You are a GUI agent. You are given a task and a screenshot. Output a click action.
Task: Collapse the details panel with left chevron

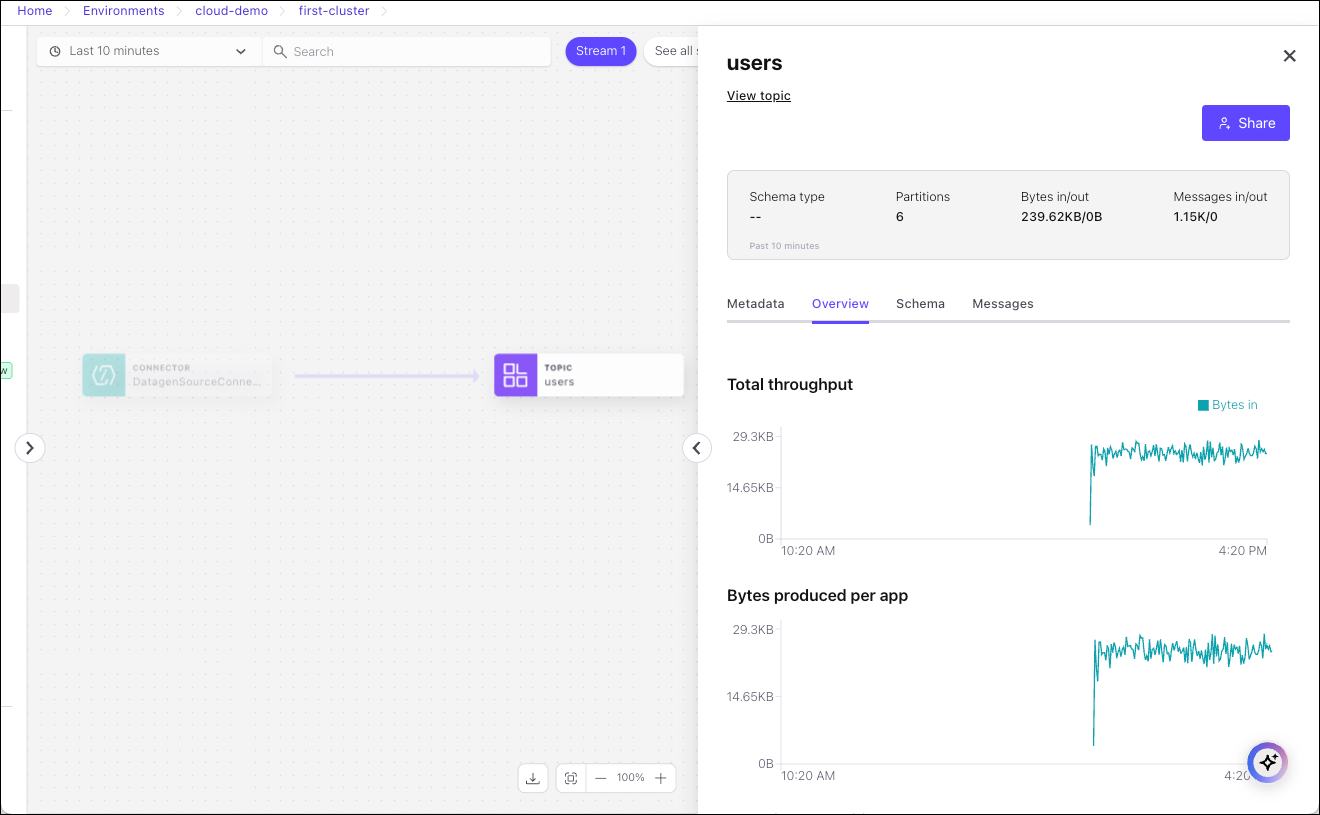pyautogui.click(x=697, y=448)
